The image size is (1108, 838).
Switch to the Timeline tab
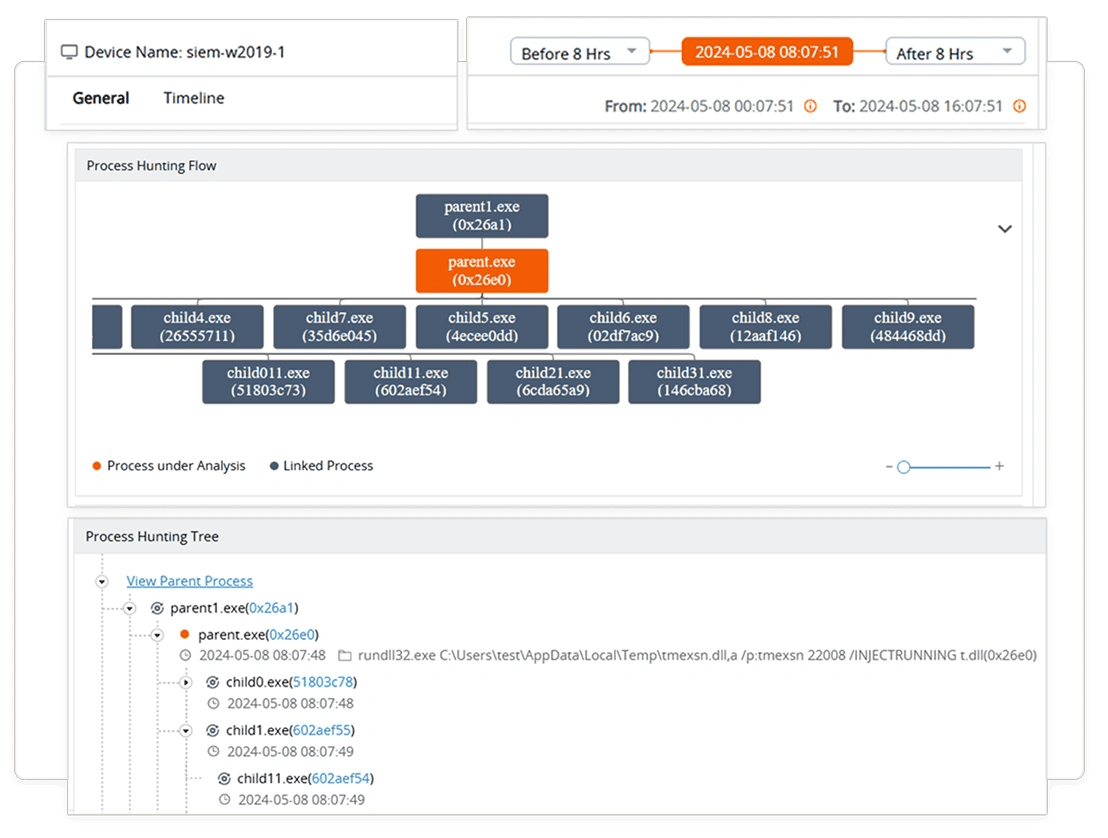pyautogui.click(x=193, y=98)
